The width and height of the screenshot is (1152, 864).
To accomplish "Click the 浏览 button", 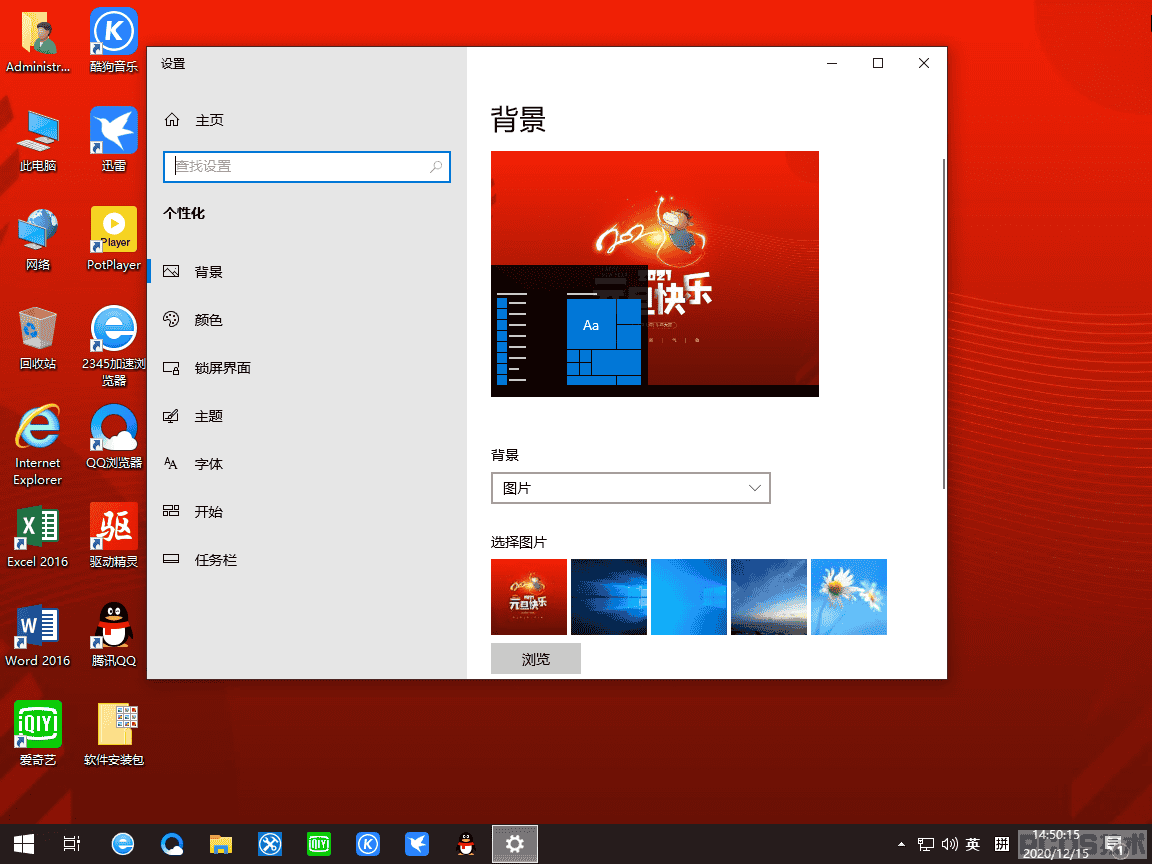I will [x=536, y=659].
